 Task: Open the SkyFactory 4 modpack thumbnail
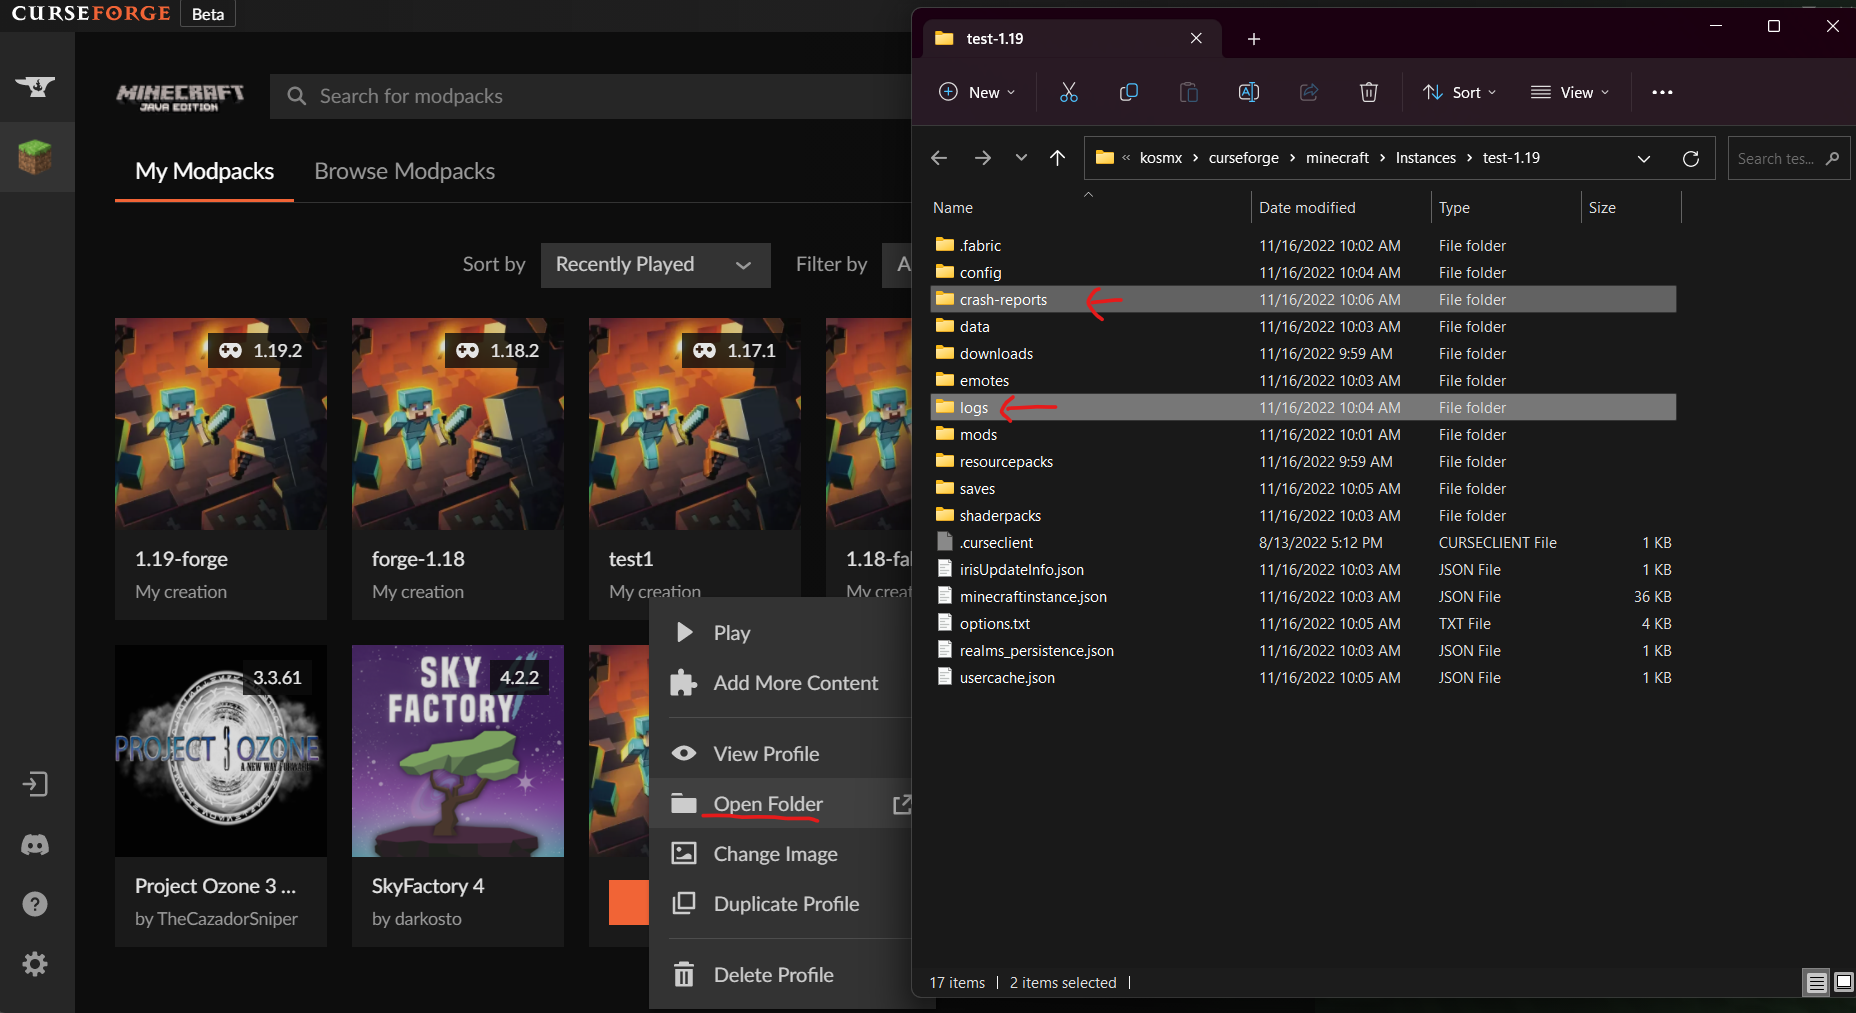(x=458, y=751)
